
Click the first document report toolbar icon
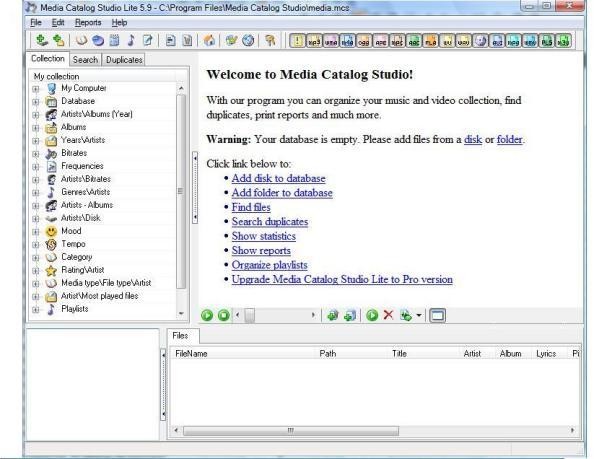(170, 40)
